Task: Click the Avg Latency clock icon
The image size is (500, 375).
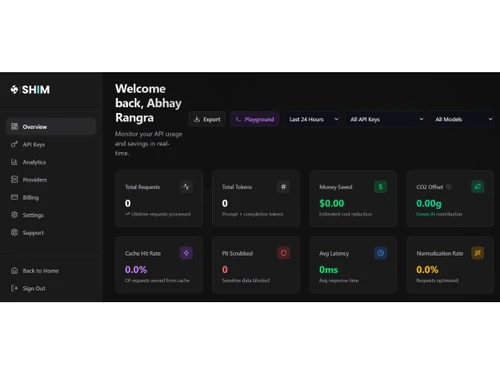Action: tap(381, 253)
